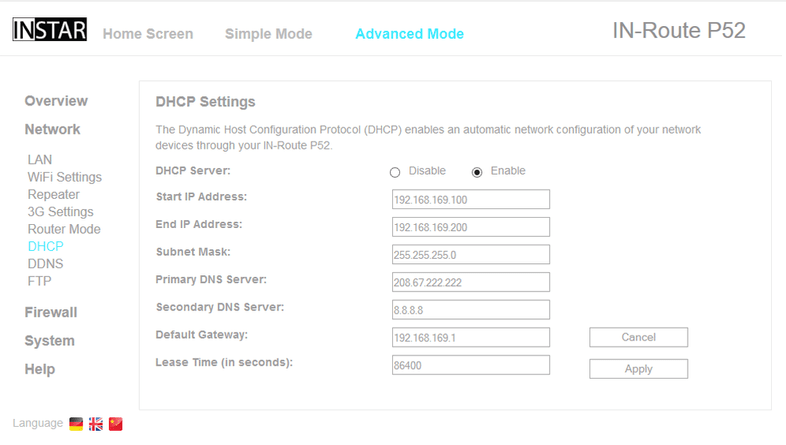Select the German flag language icon
Image resolution: width=786 pixels, height=445 pixels.
(76, 424)
